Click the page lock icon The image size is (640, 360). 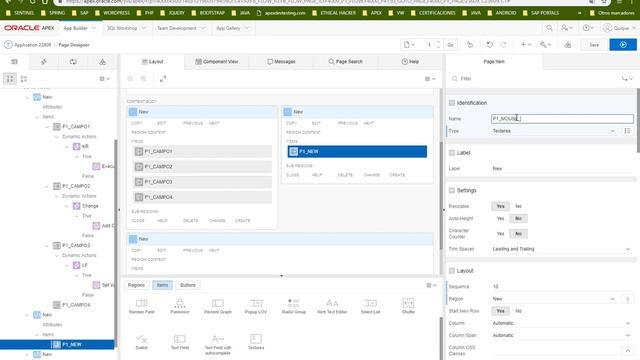point(470,44)
